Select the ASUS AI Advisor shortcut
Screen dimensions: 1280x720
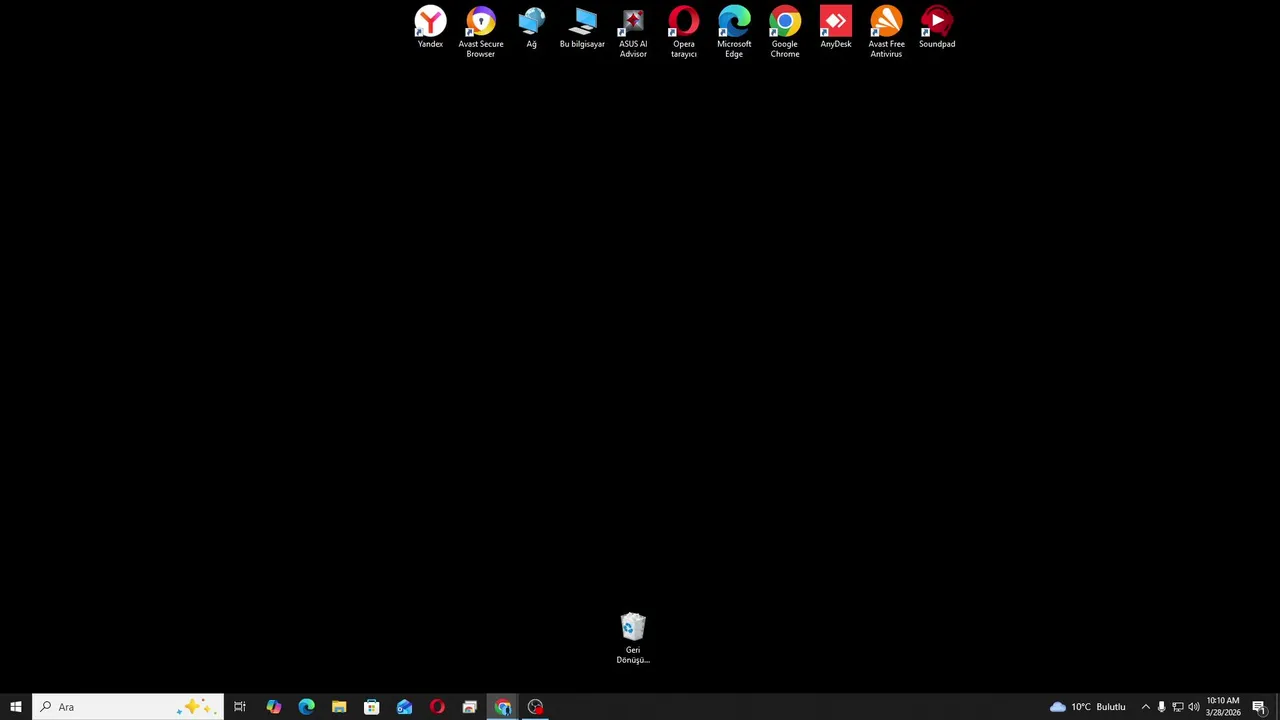633,32
